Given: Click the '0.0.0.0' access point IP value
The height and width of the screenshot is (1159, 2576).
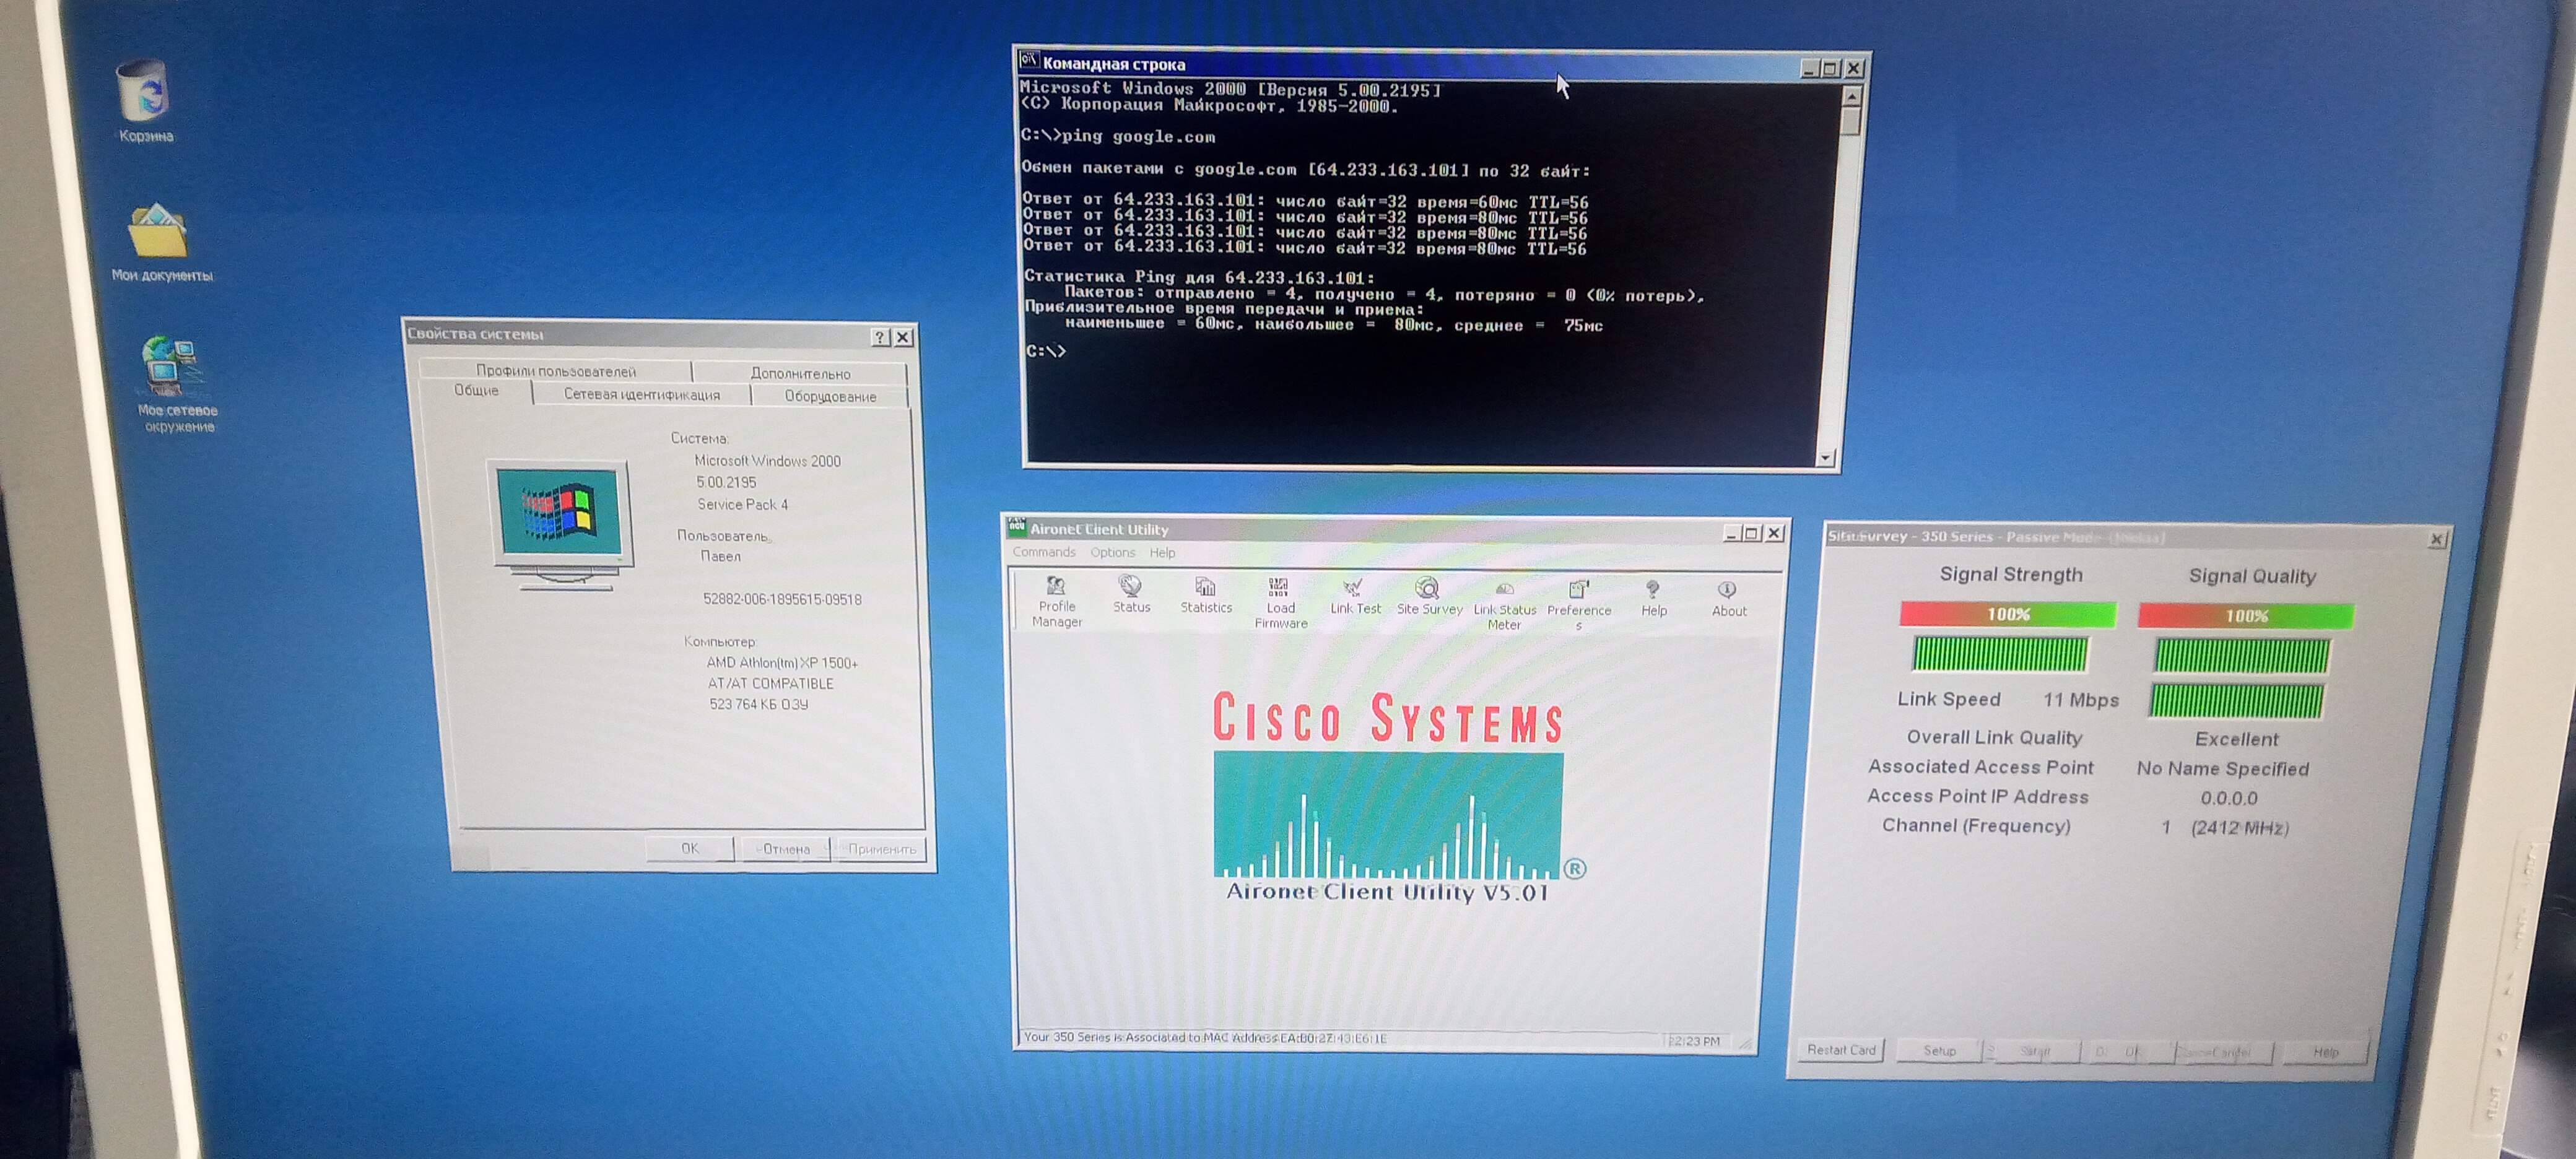Looking at the screenshot, I should click(2228, 798).
